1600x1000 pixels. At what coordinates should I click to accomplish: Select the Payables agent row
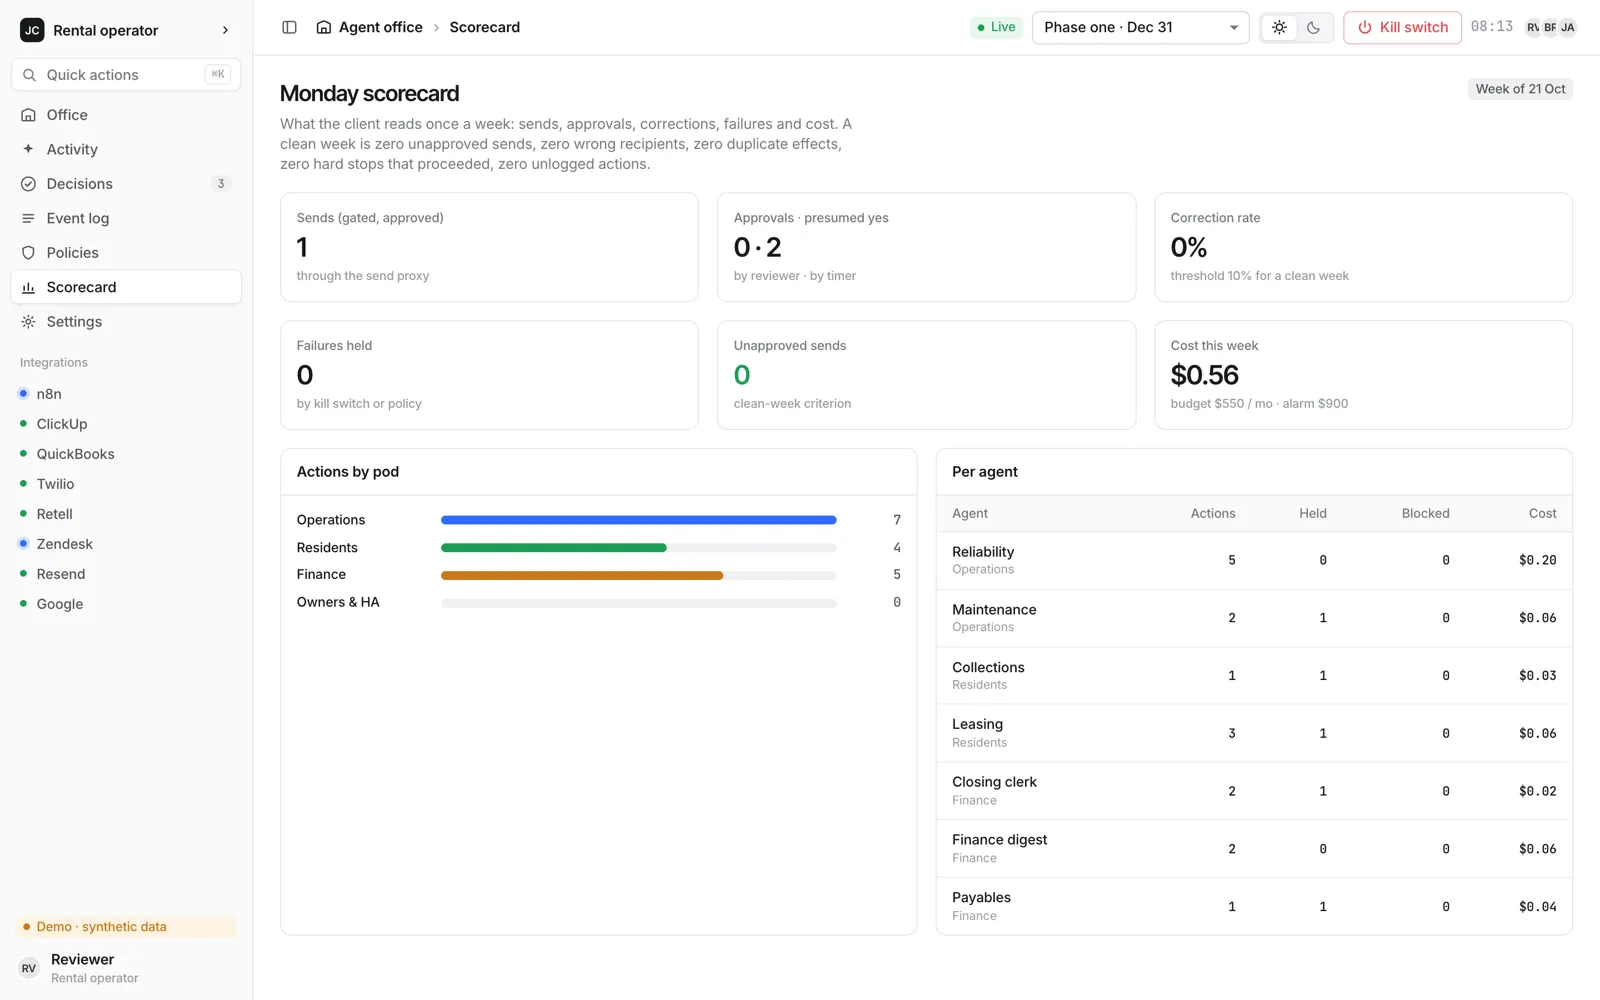(x=1254, y=906)
